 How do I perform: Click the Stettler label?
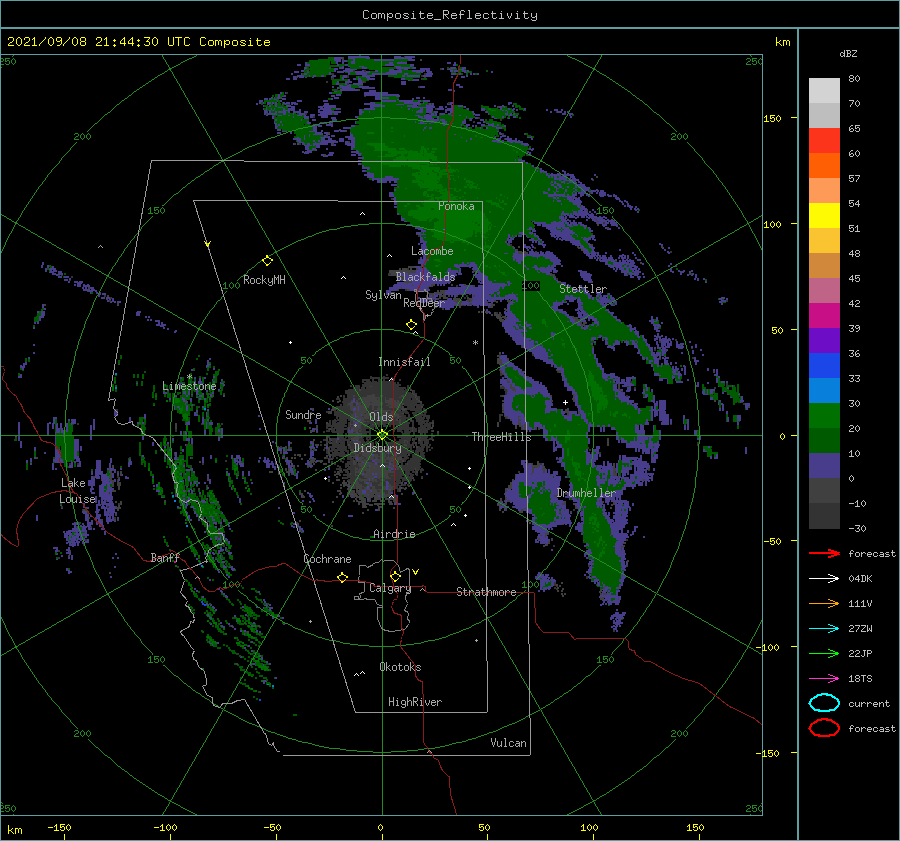583,289
